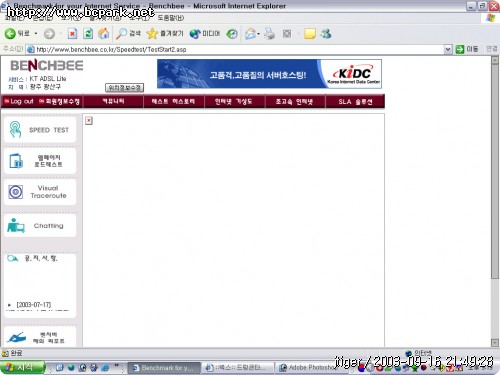Click the Mail envelope icon
Image resolution: width=500 pixels, height=375 pixels.
coord(250,34)
